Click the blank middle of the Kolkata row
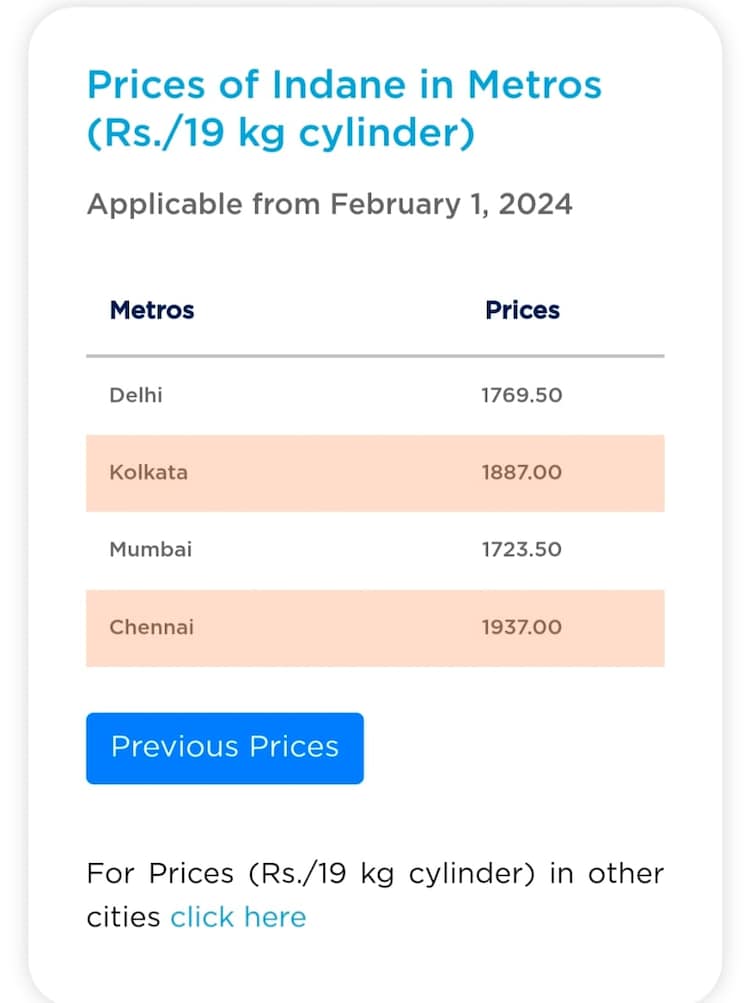Viewport: 750px width, 1003px height. 335,472
